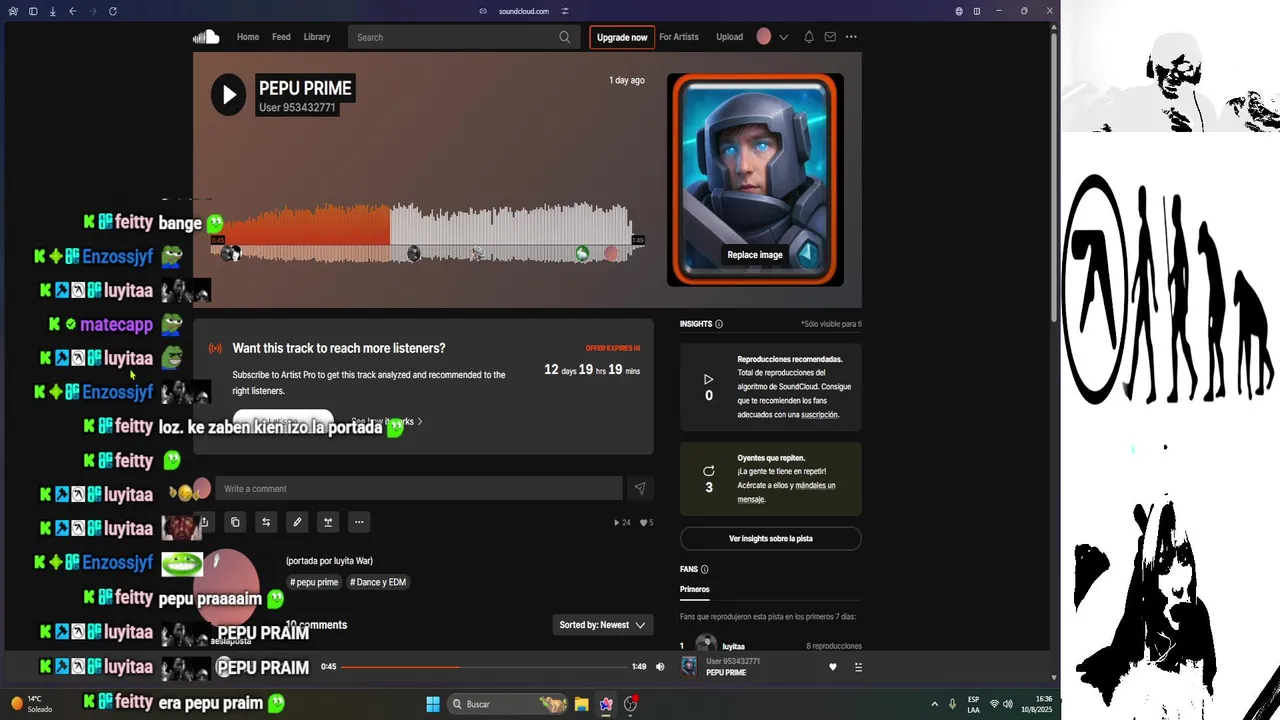Image resolution: width=1280 pixels, height=720 pixels.
Task: Click the browser back arrow
Action: pos(73,11)
